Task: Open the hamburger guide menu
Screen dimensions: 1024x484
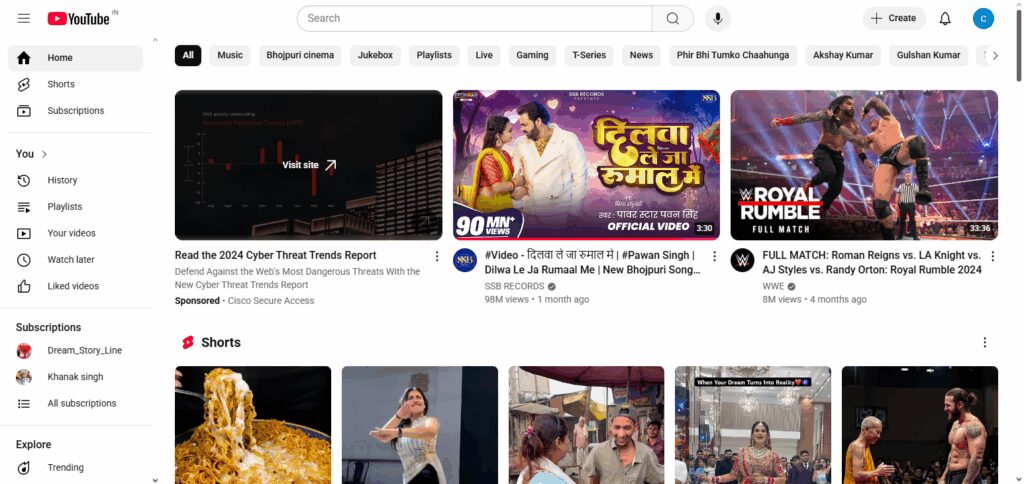Action: click(24, 18)
